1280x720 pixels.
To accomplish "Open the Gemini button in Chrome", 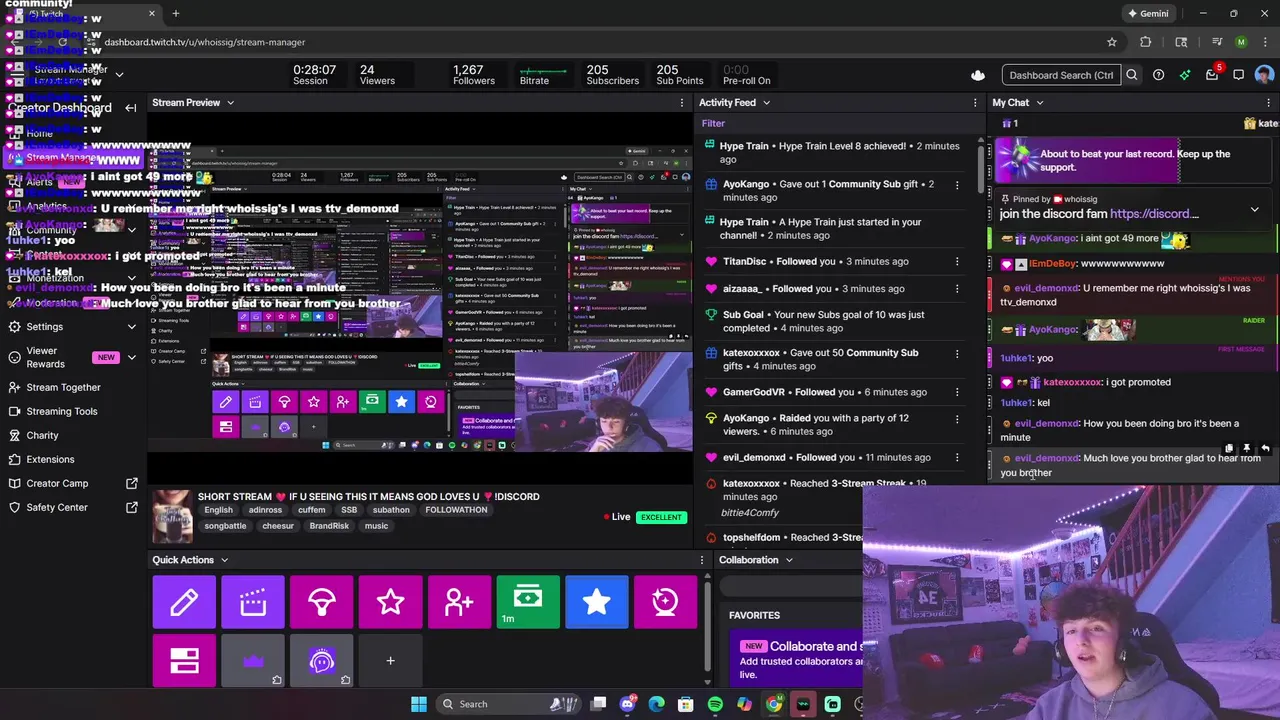I will [x=1148, y=14].
